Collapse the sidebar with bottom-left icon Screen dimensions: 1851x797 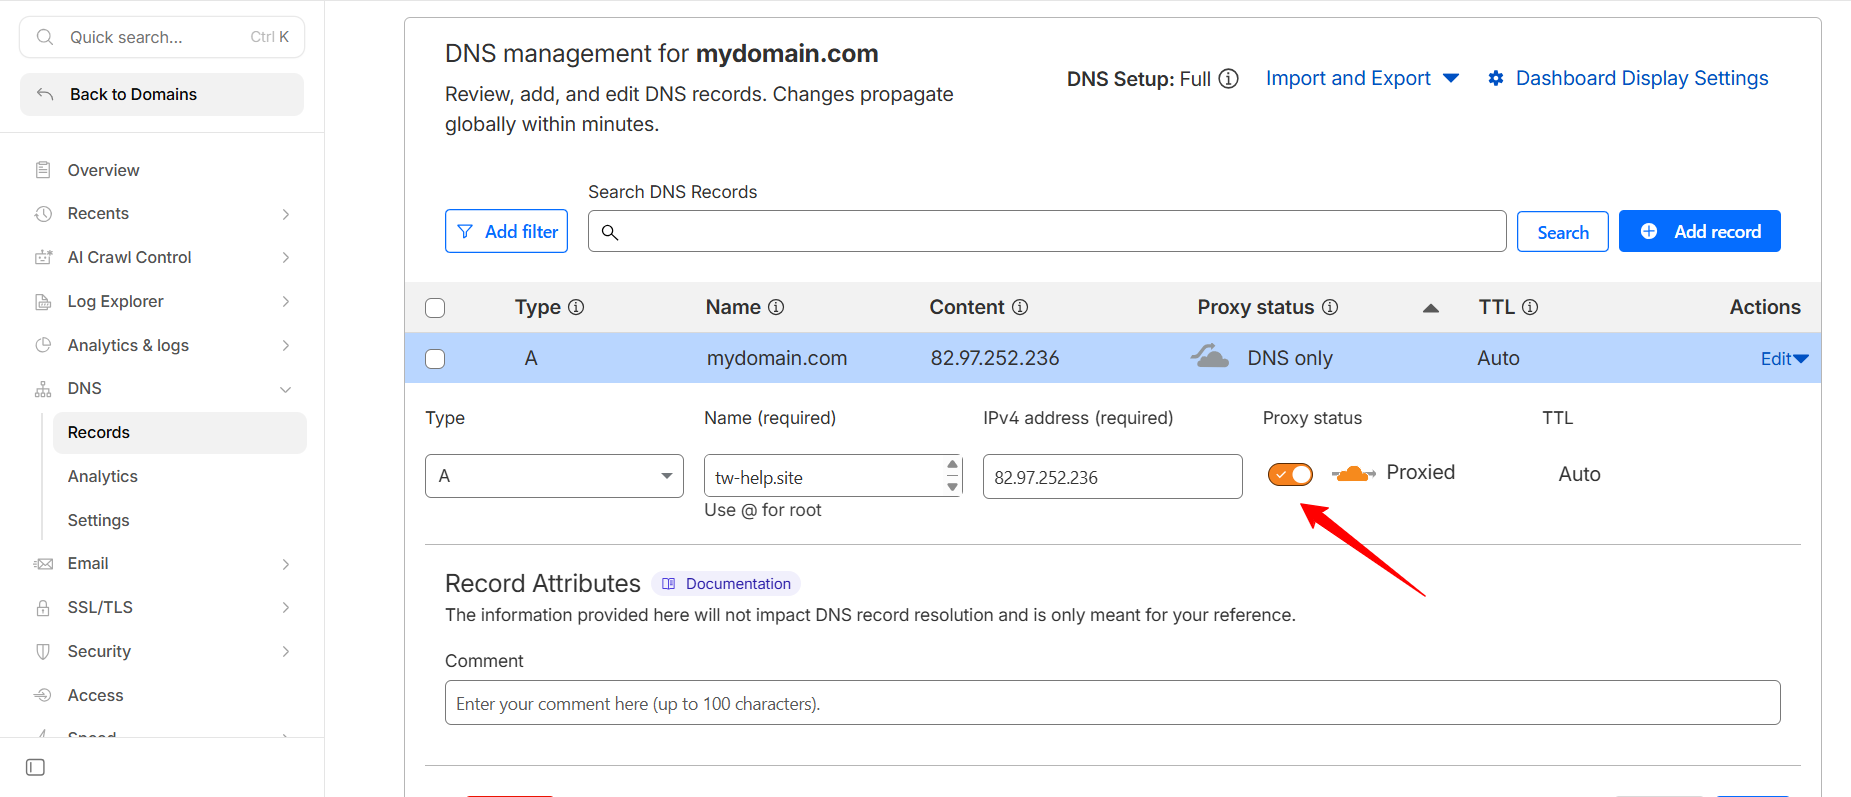pos(36,767)
